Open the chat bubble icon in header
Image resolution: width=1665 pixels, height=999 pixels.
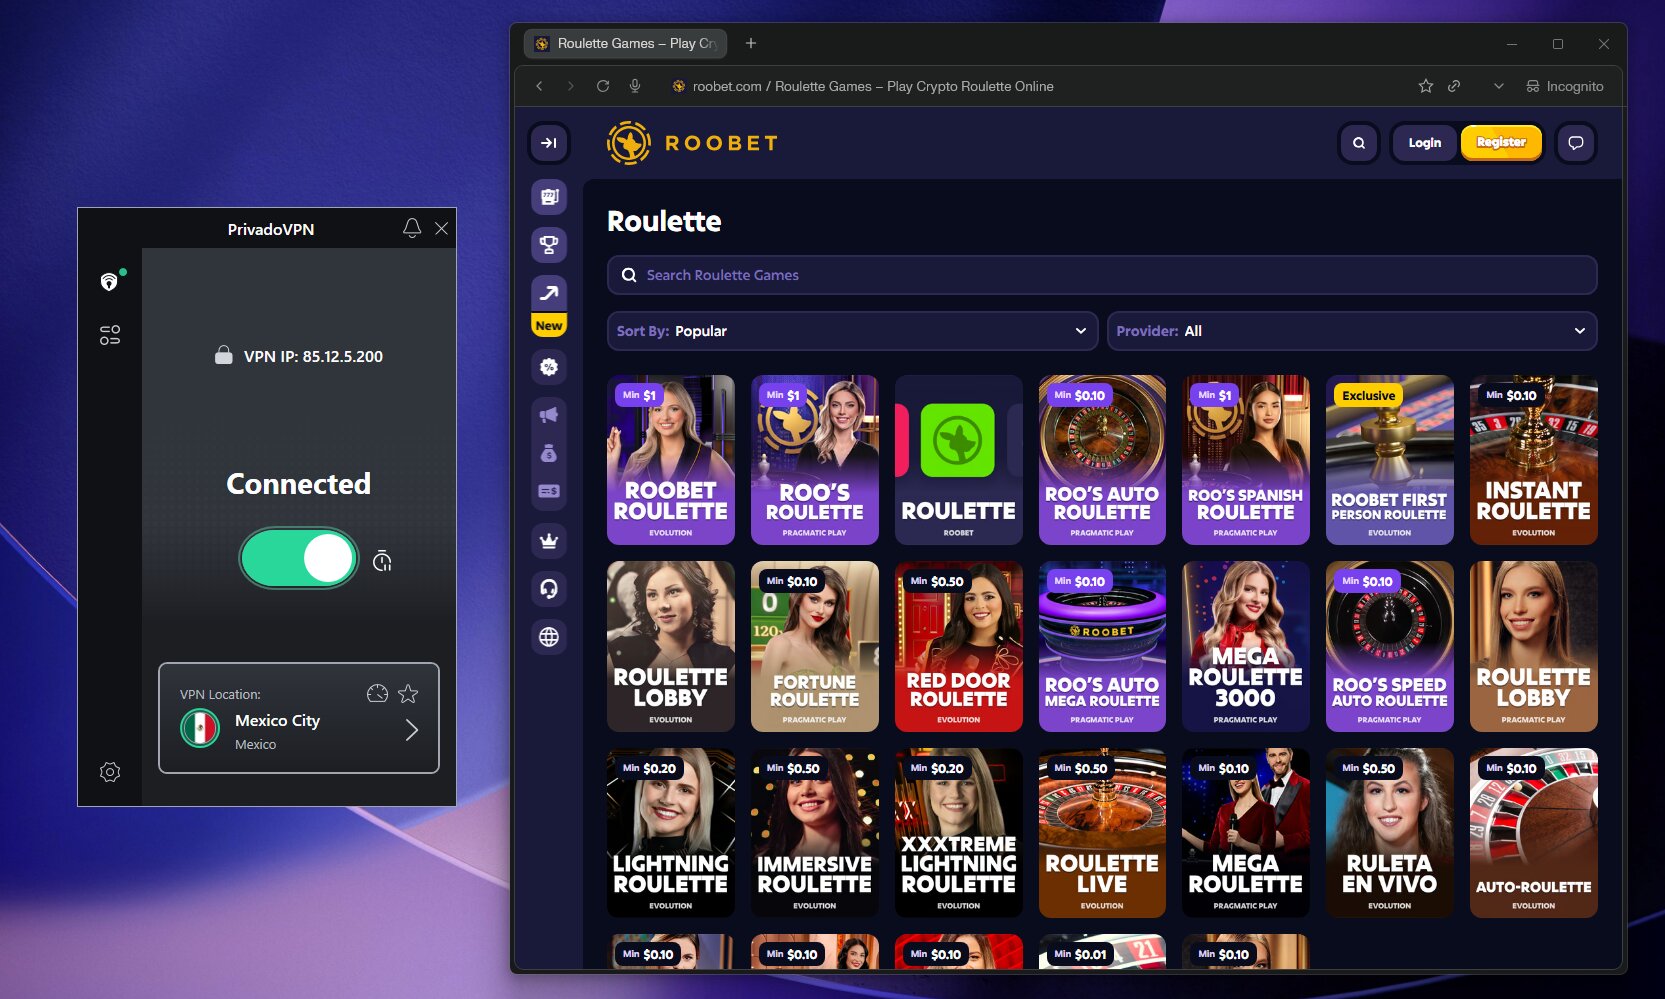click(x=1576, y=143)
